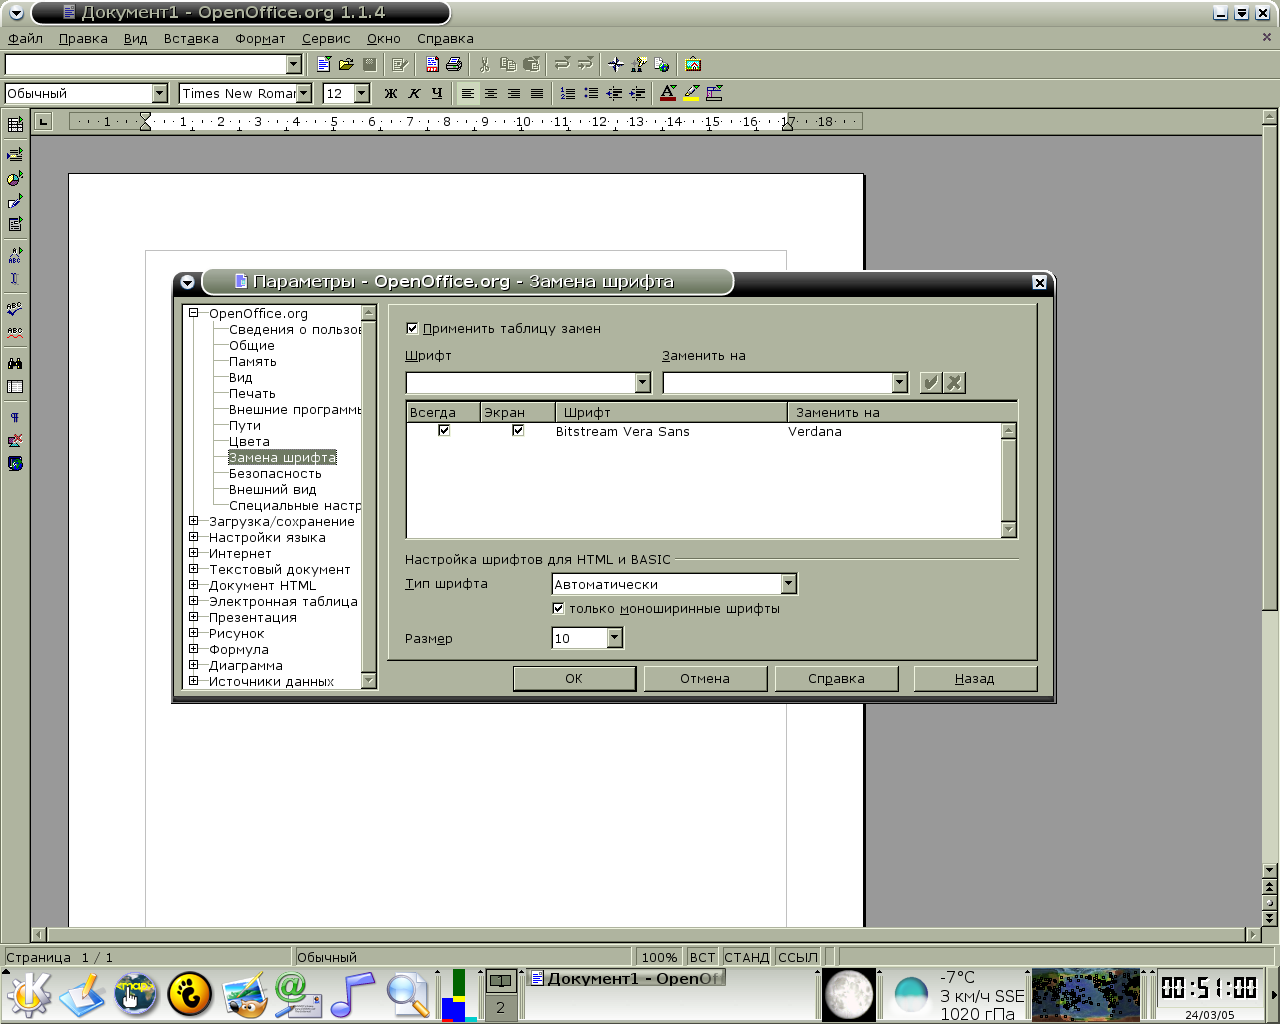
Task: Open 'Размер' size 10 dropdown
Action: pyautogui.click(x=614, y=638)
